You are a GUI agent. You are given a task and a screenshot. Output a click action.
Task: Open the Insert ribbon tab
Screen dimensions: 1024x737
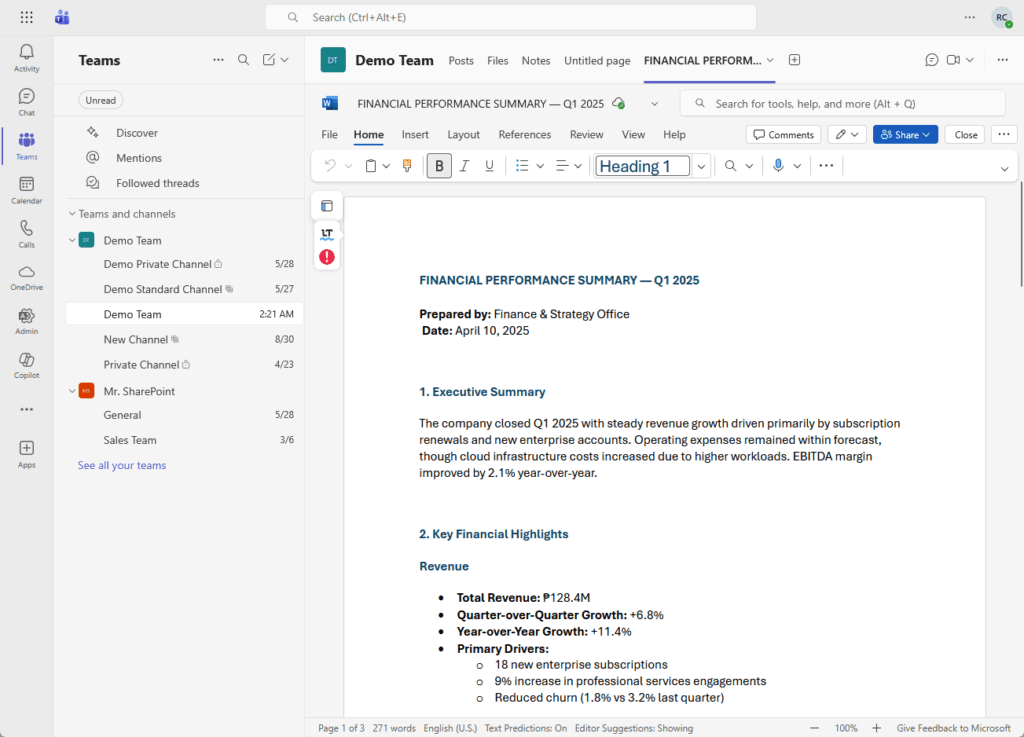pyautogui.click(x=415, y=134)
